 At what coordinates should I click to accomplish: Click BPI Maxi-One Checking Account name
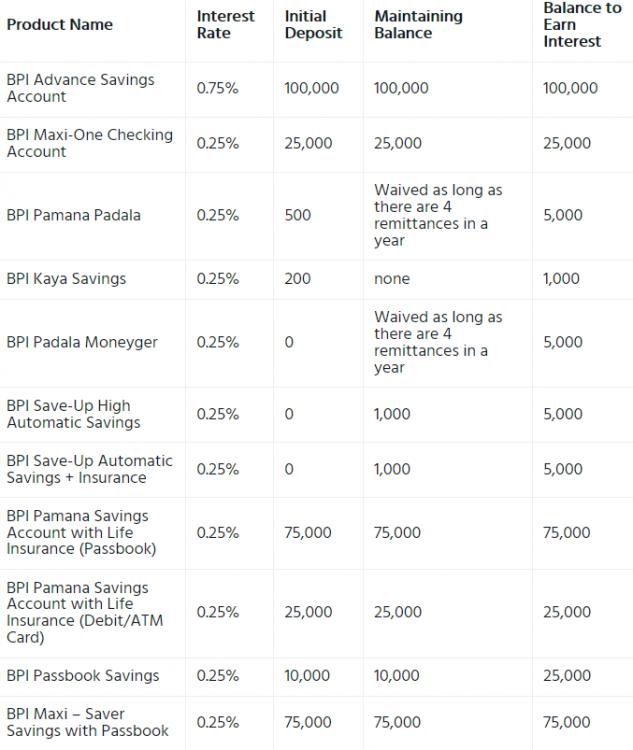[x=89, y=143]
